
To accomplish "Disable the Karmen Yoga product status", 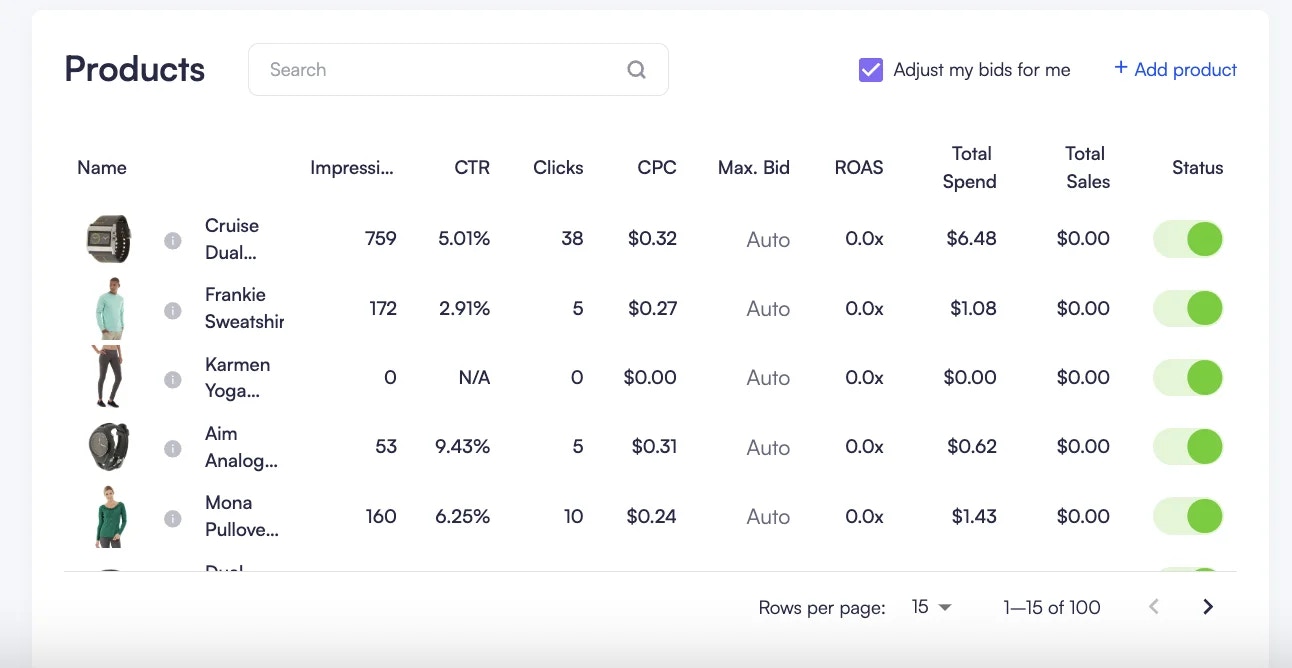I will tap(1188, 378).
